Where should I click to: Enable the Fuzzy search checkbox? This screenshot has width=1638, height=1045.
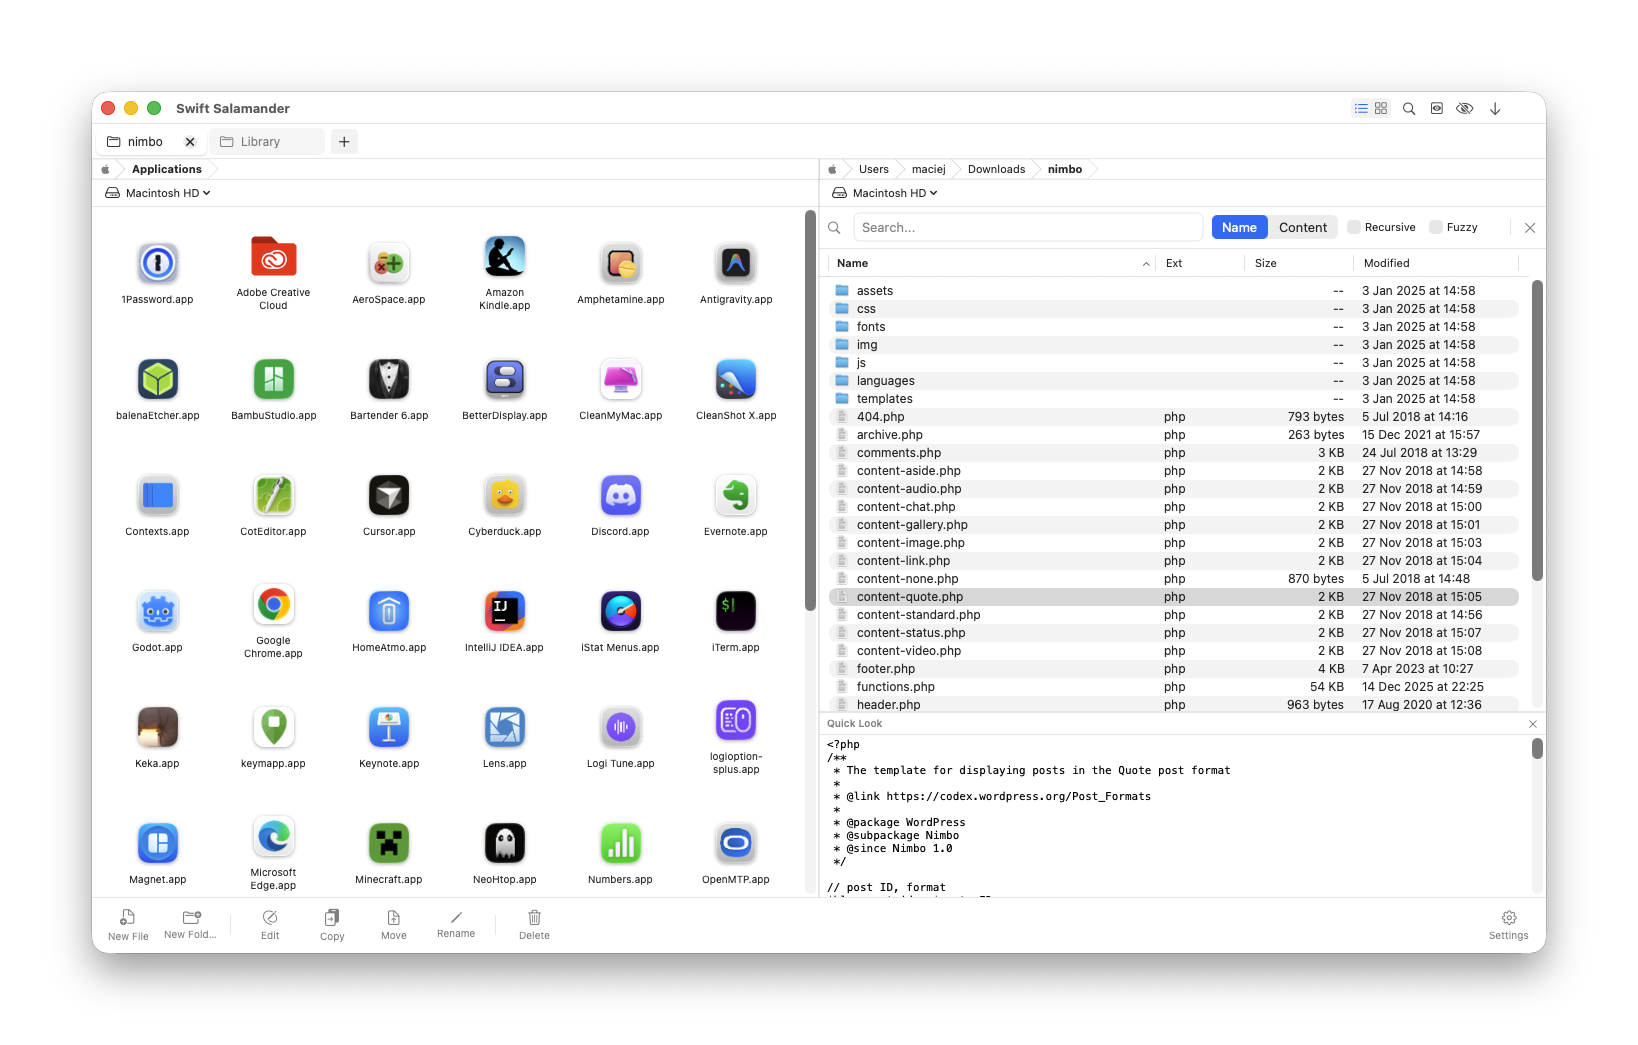point(1436,227)
